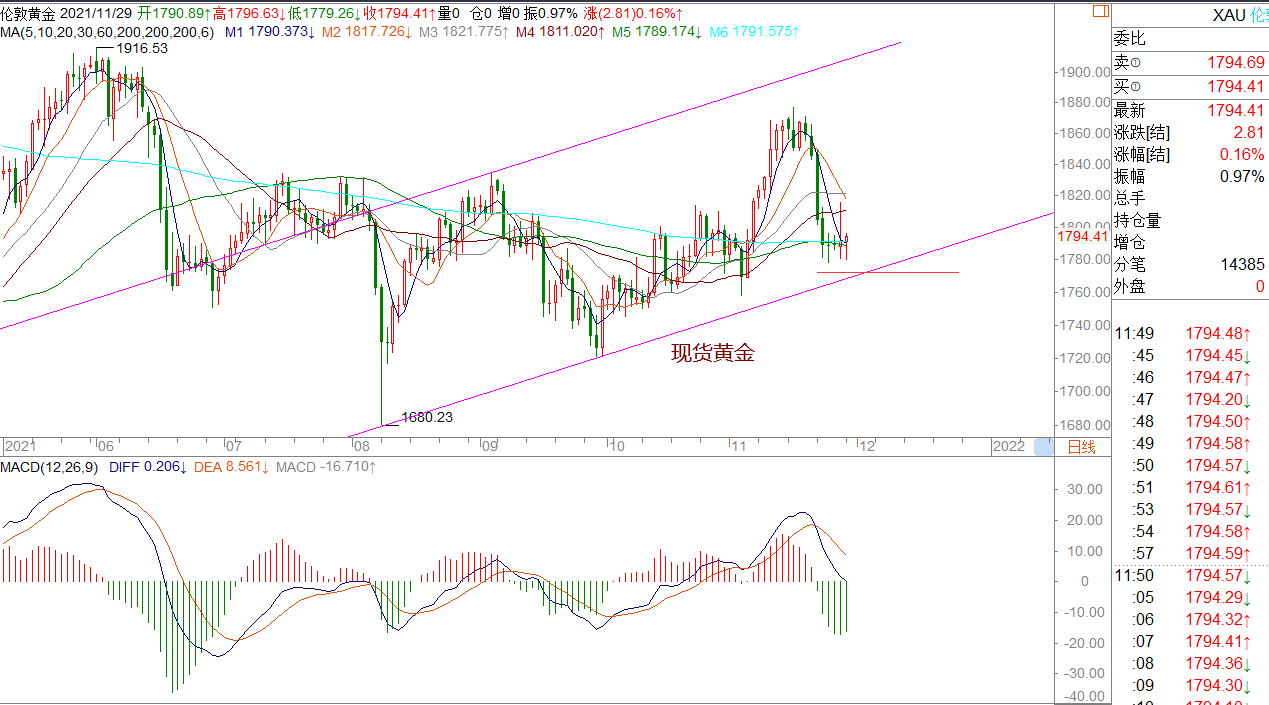The width and height of the screenshot is (1269, 705).
Task: Click the MACD(12,26,9) indicator label
Action: pyautogui.click(x=50, y=467)
